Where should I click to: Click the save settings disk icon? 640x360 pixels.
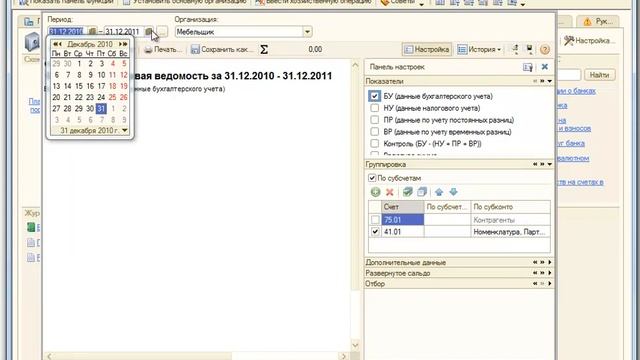[529, 49]
